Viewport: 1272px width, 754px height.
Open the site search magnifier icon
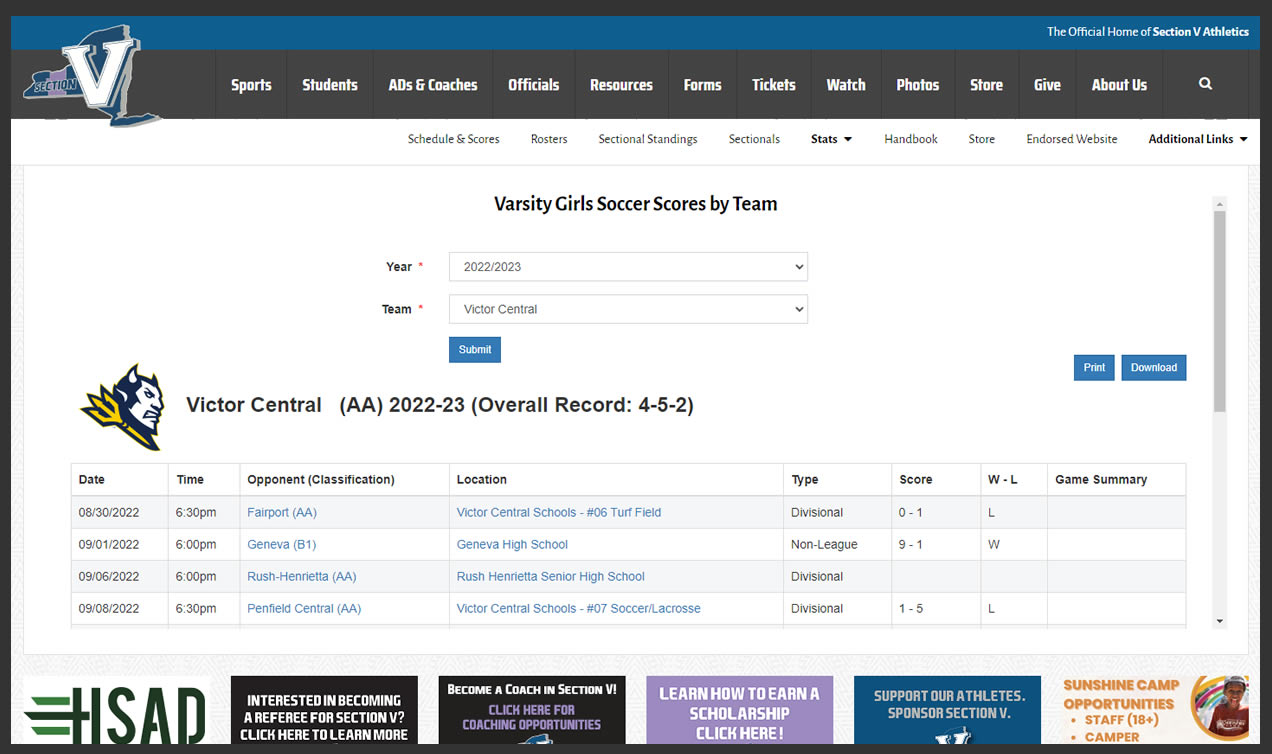click(x=1205, y=84)
